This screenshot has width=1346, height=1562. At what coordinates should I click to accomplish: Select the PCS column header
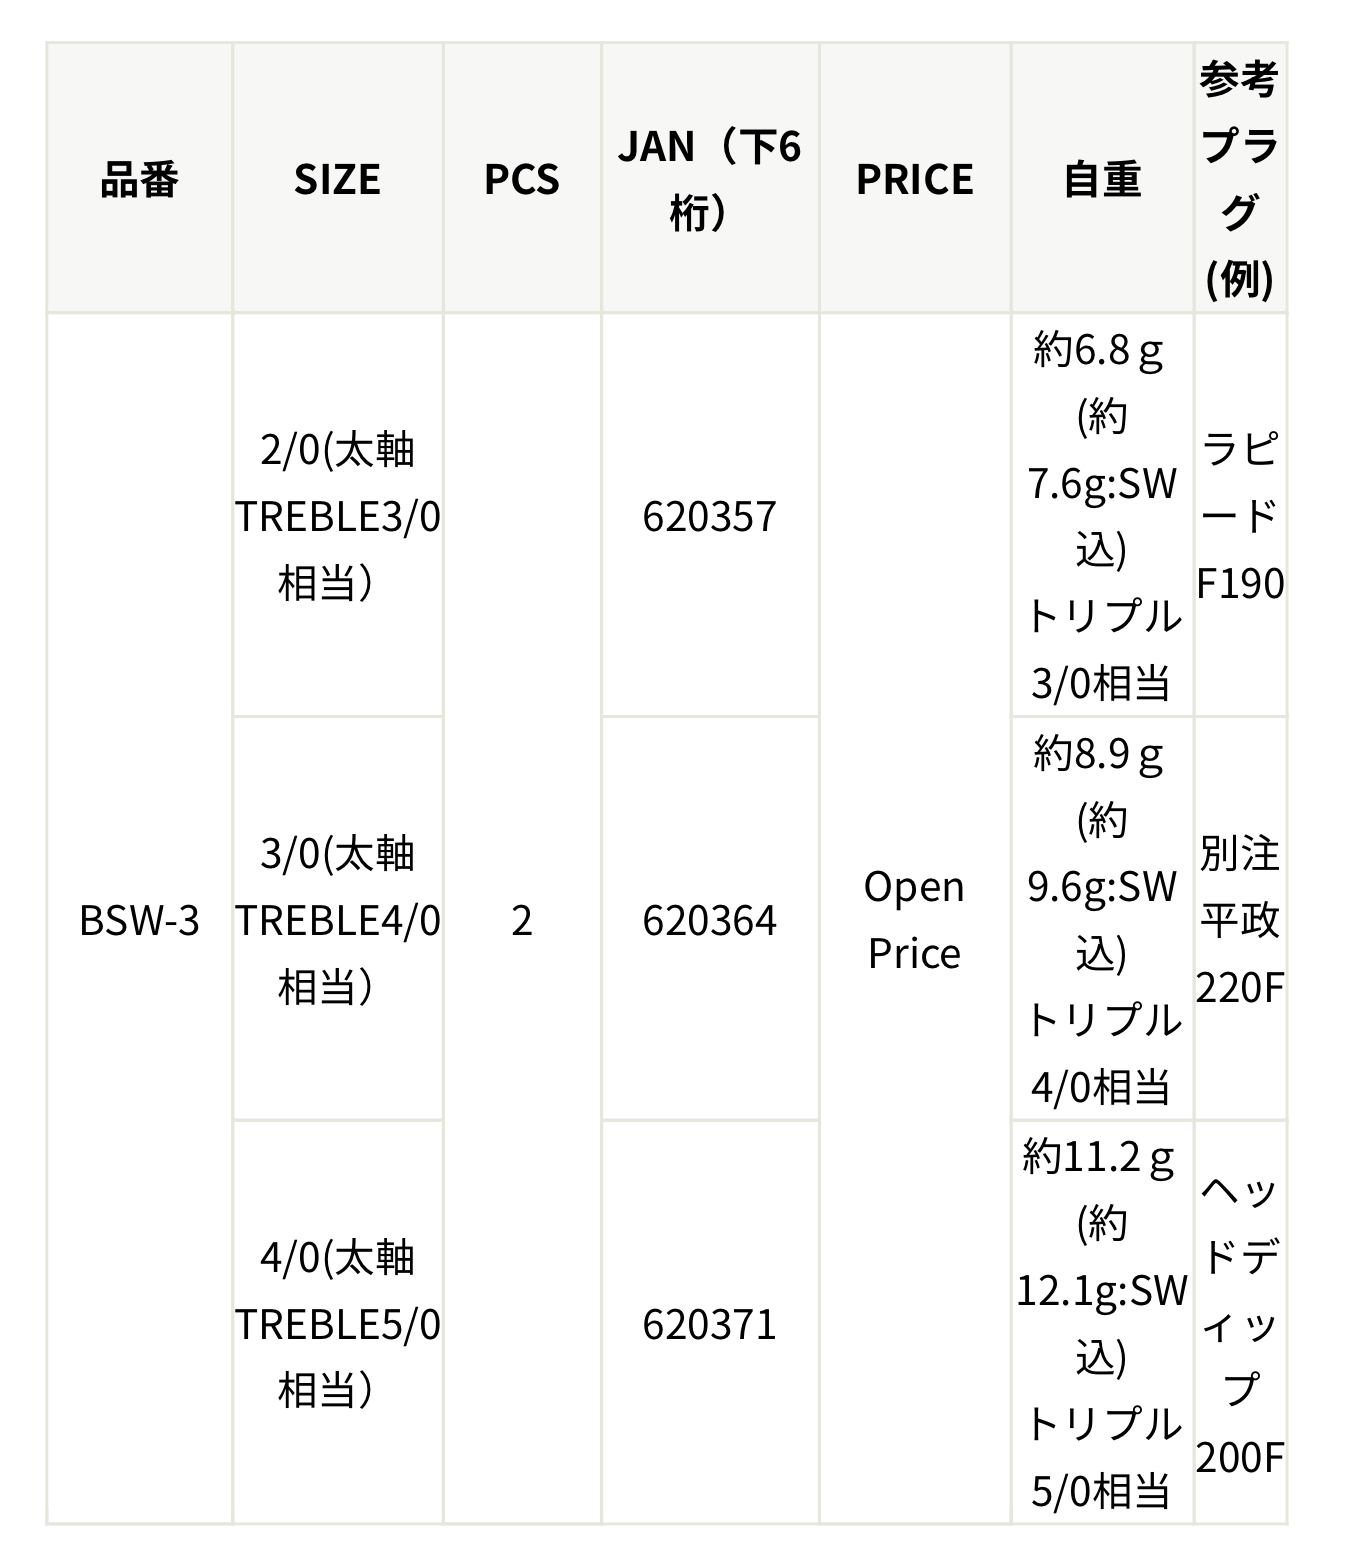[521, 179]
